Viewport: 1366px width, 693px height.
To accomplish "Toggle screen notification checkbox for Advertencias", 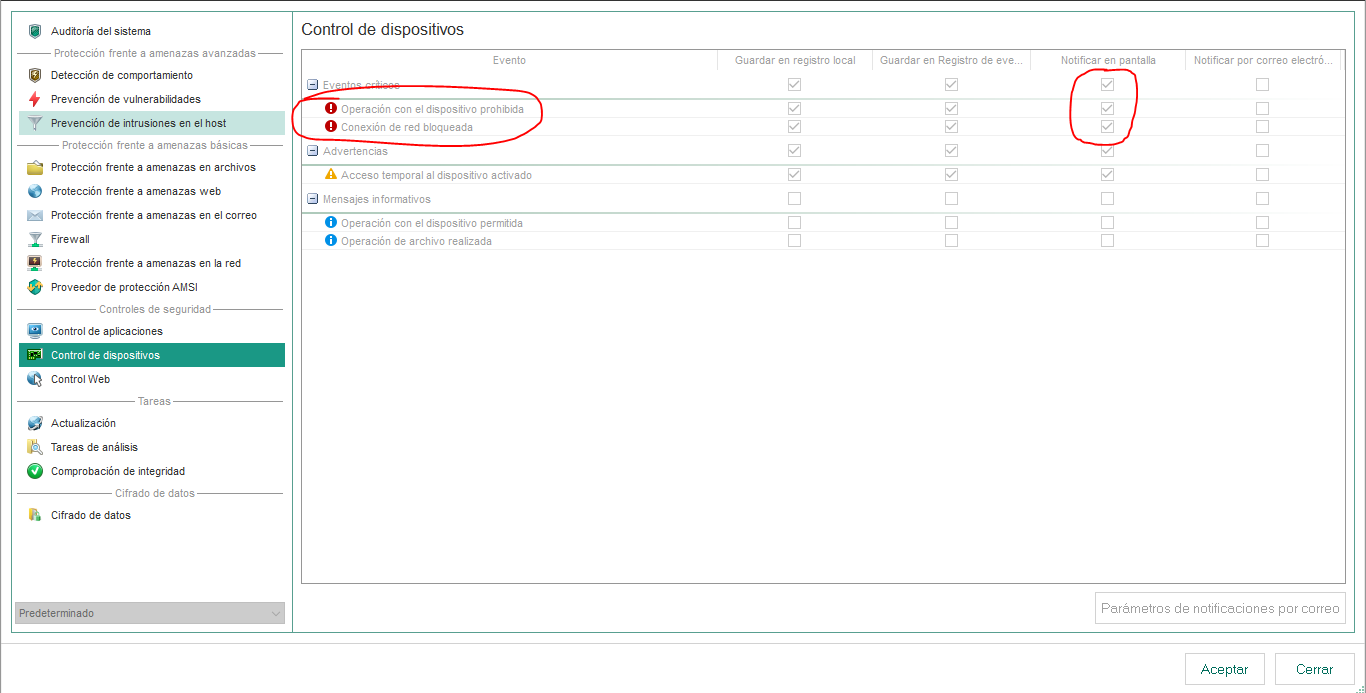I will [1107, 151].
